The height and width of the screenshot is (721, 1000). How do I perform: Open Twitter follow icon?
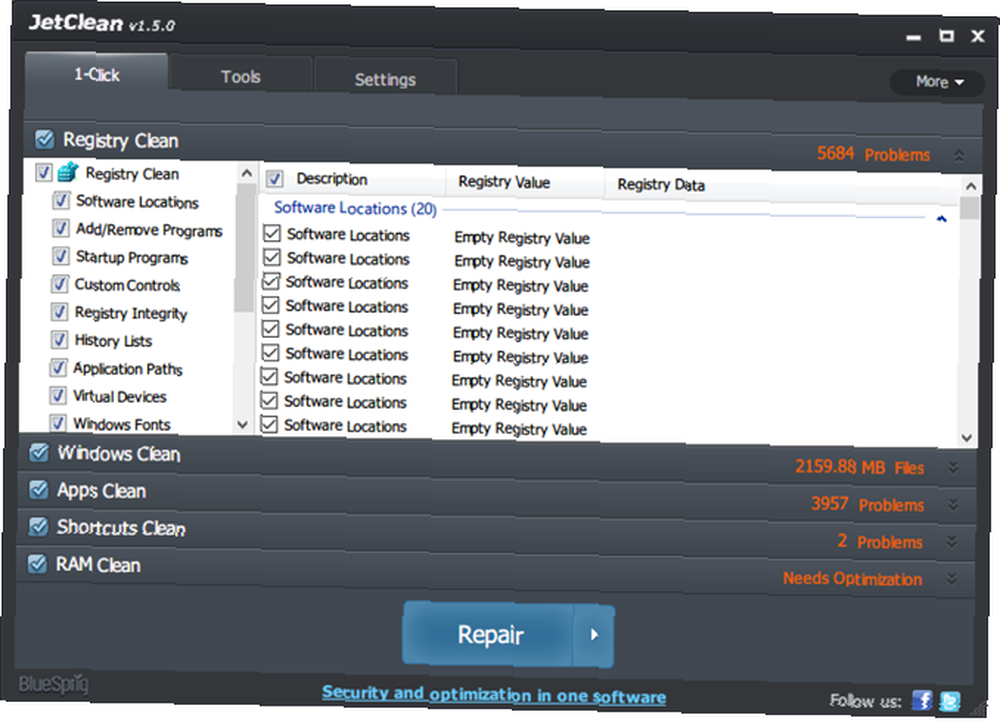950,701
